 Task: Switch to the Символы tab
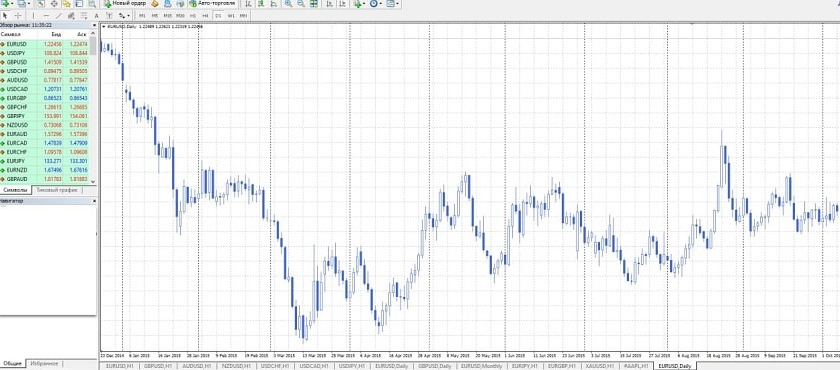point(15,190)
